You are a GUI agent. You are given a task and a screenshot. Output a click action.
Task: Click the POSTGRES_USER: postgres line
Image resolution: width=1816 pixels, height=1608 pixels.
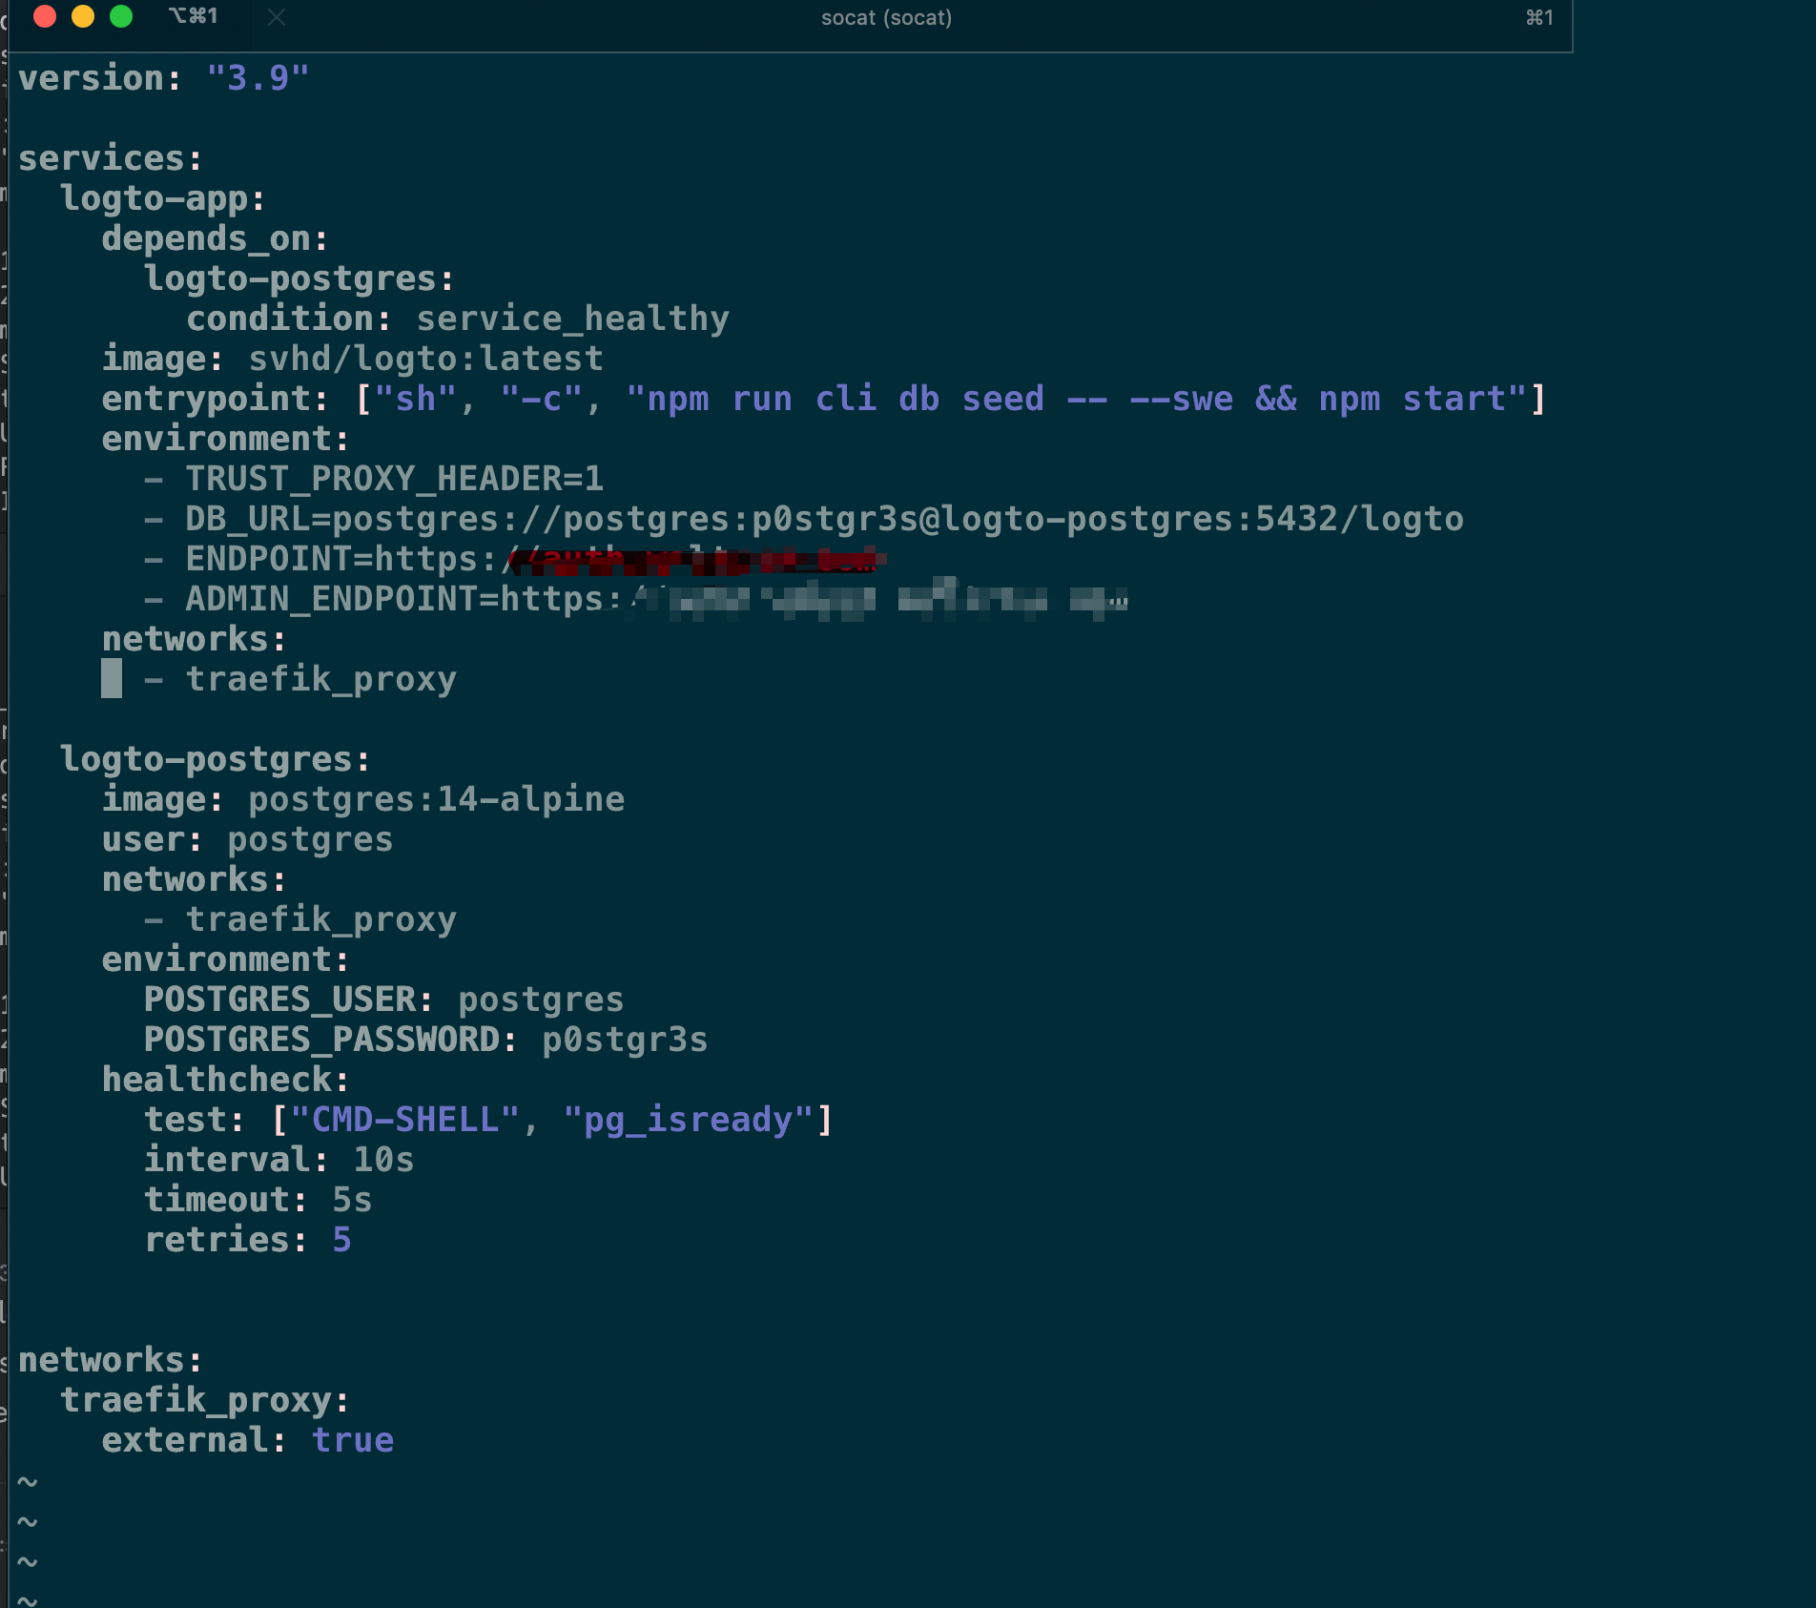(x=384, y=998)
